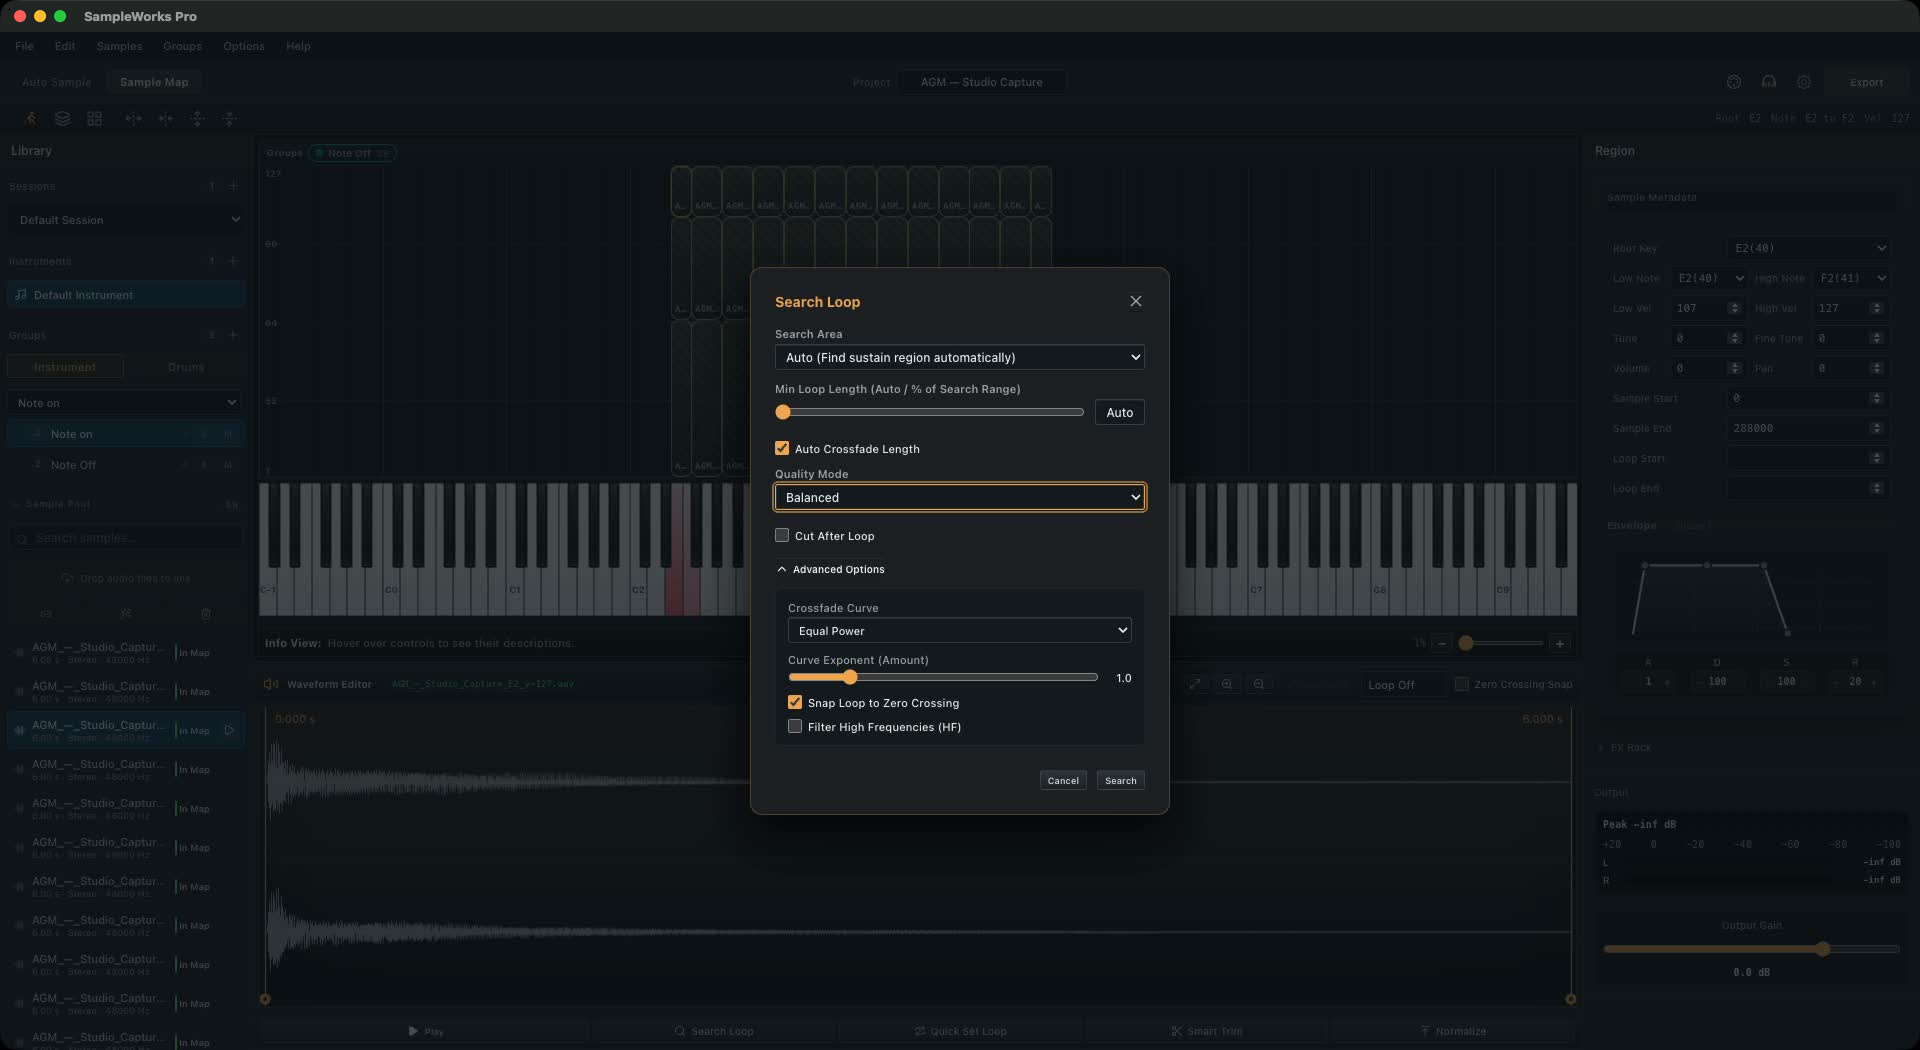Toggle Auto Crossfade Length checkbox
This screenshot has width=1920, height=1050.
pos(782,449)
